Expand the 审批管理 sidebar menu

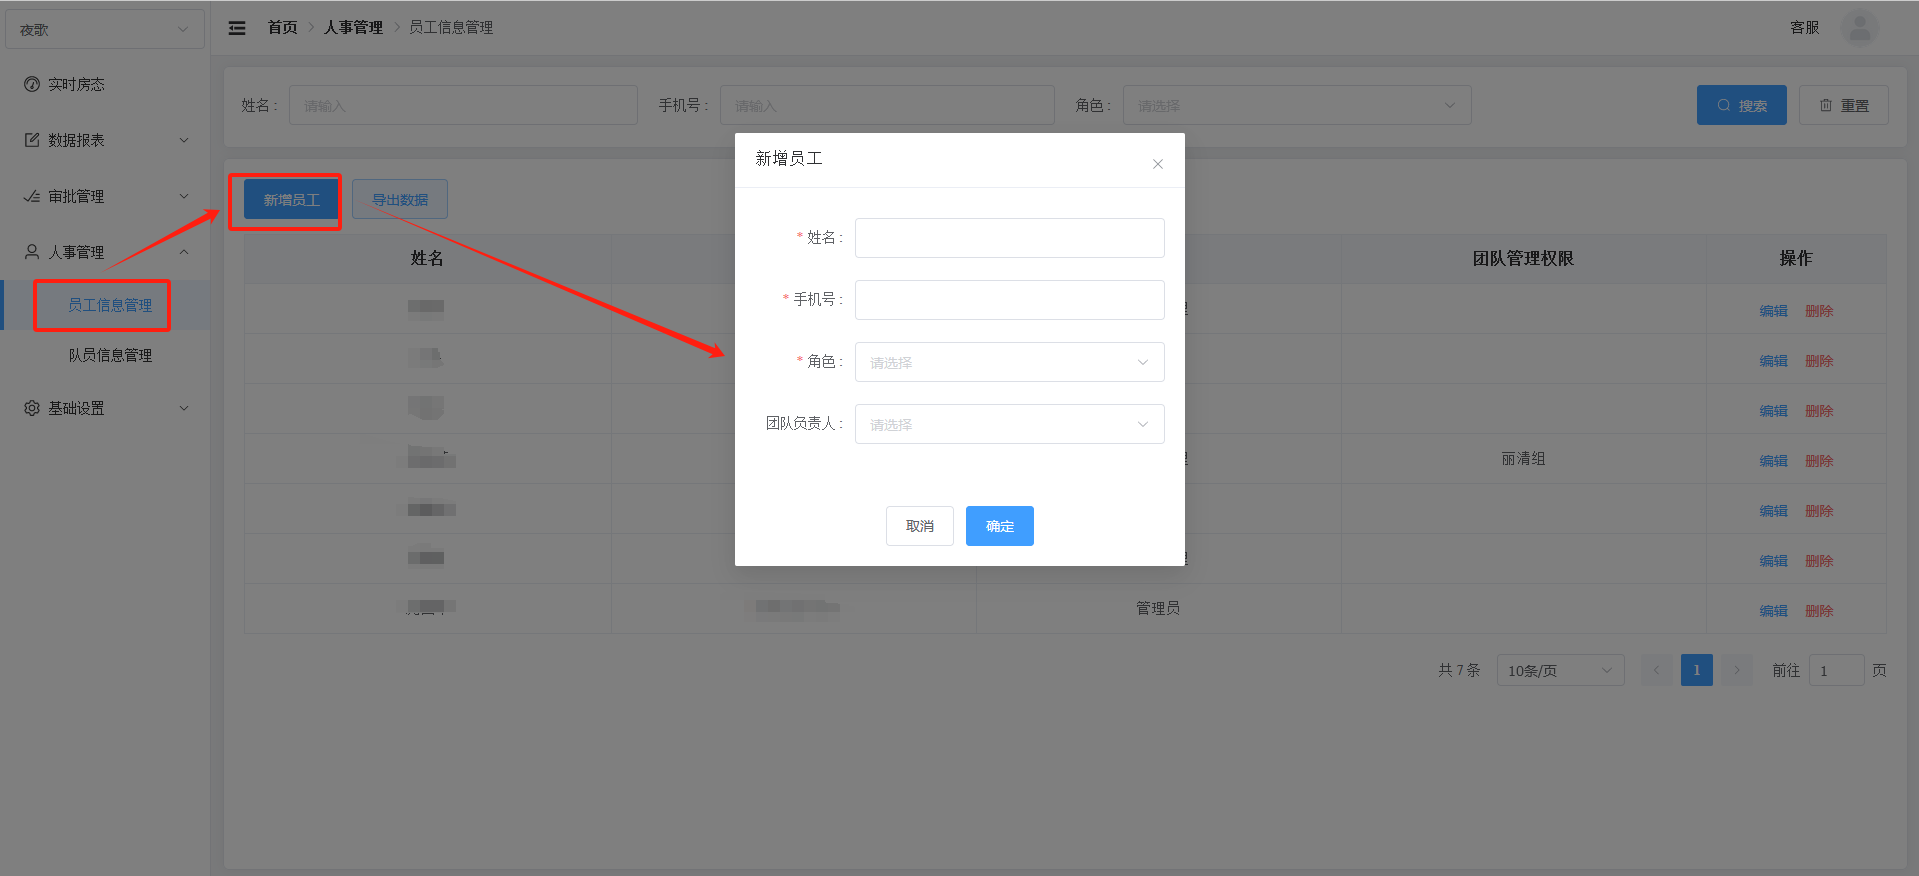click(x=105, y=196)
